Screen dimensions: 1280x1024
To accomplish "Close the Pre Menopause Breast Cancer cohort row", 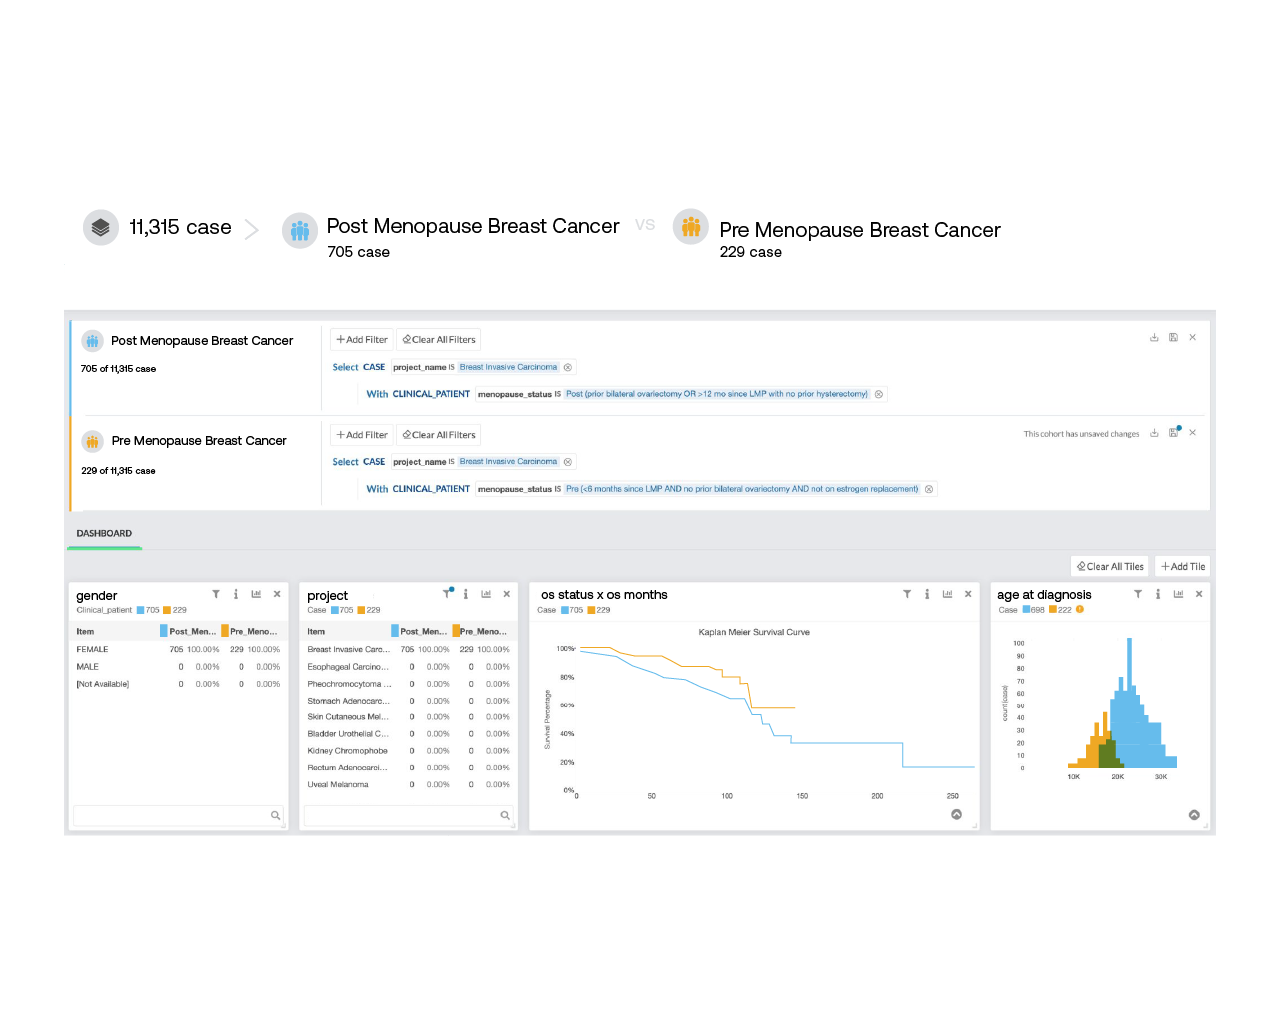I will pos(1193,433).
